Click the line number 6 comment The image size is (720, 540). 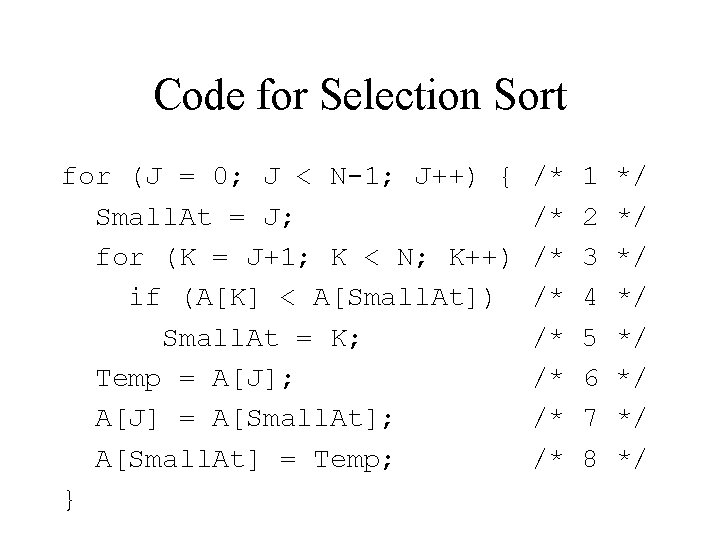[590, 378]
